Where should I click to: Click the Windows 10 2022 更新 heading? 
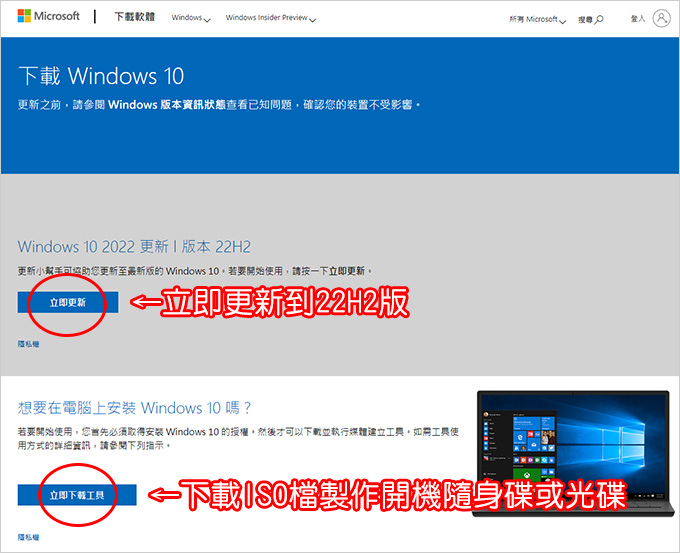tap(134, 247)
